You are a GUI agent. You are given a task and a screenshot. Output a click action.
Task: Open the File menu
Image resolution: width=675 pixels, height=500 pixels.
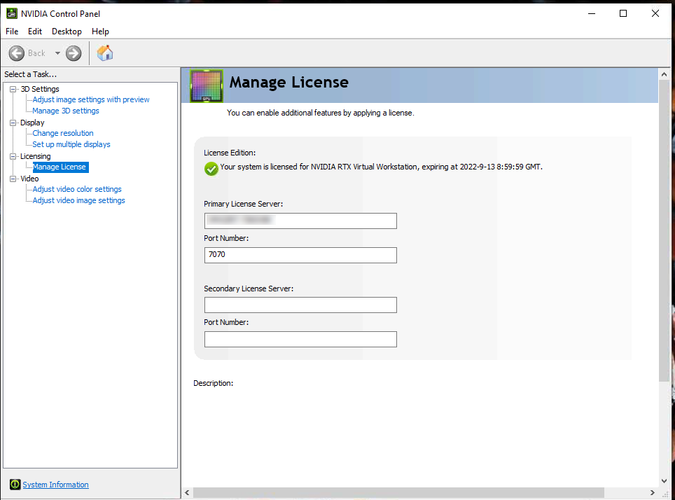click(x=12, y=31)
